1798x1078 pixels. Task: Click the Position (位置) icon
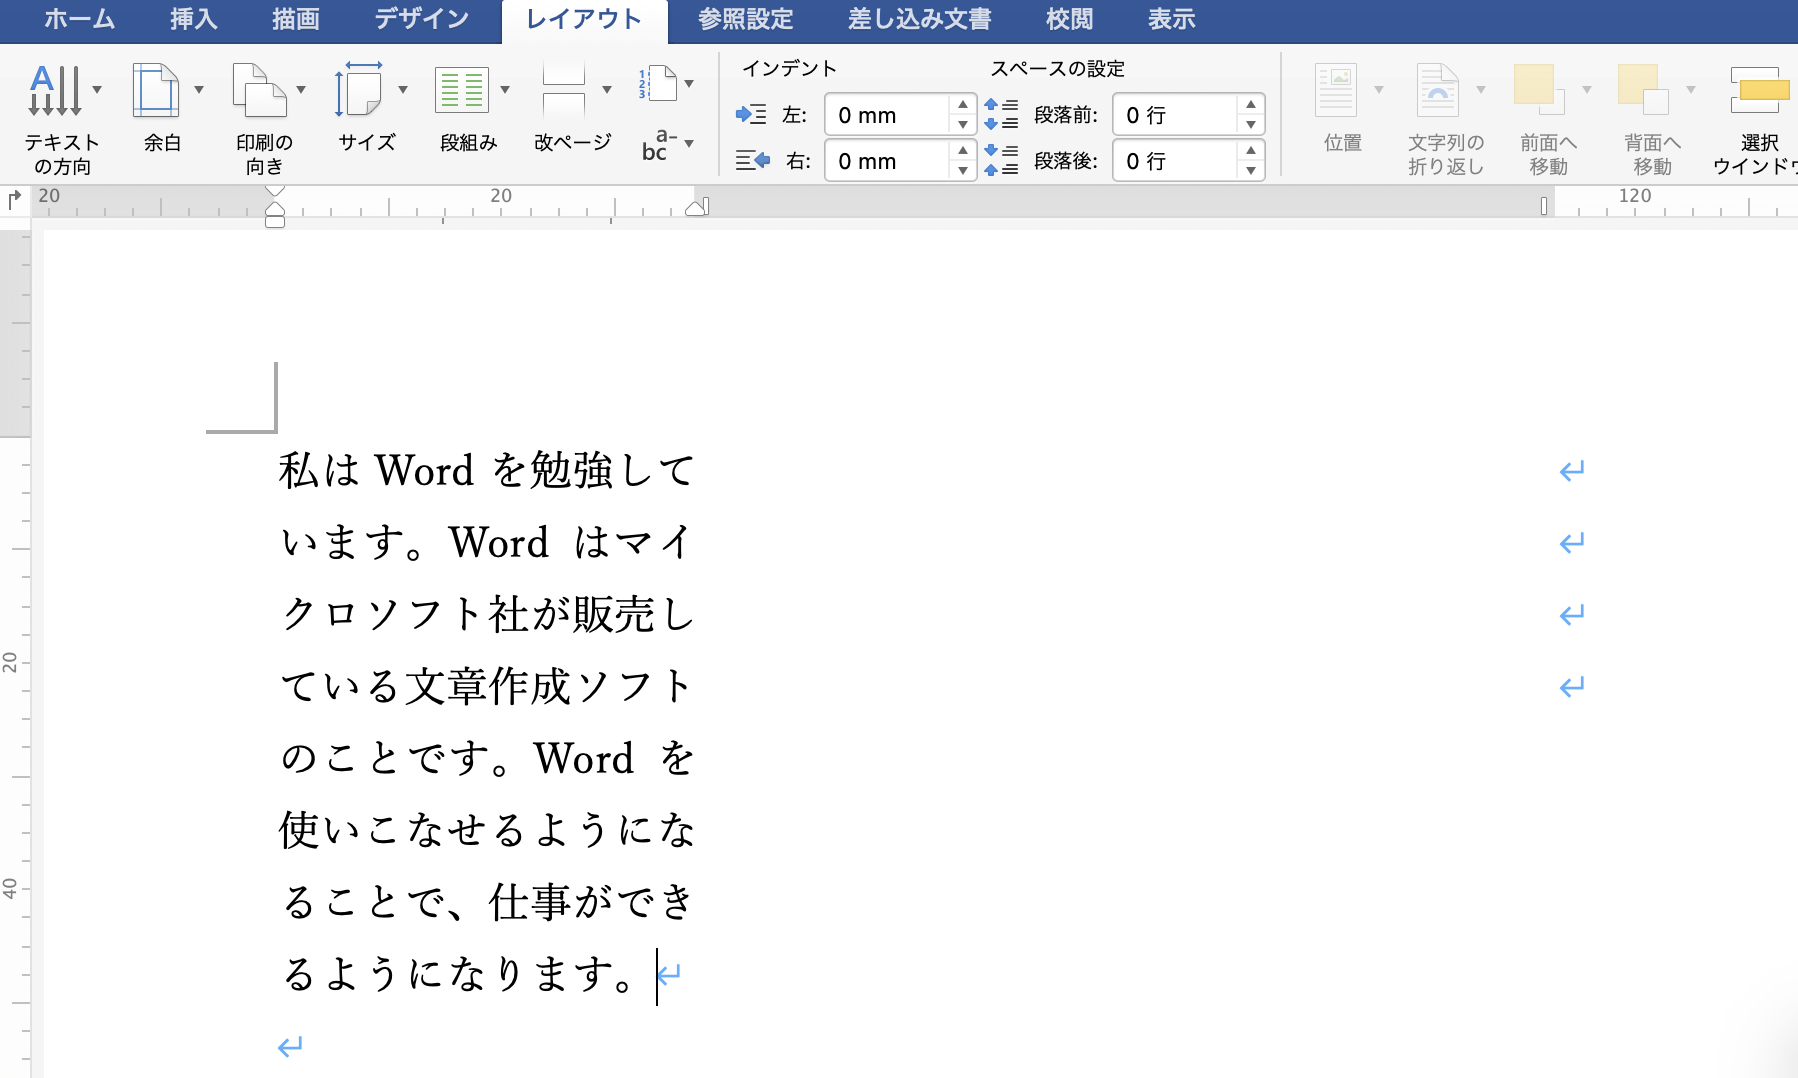click(1336, 90)
